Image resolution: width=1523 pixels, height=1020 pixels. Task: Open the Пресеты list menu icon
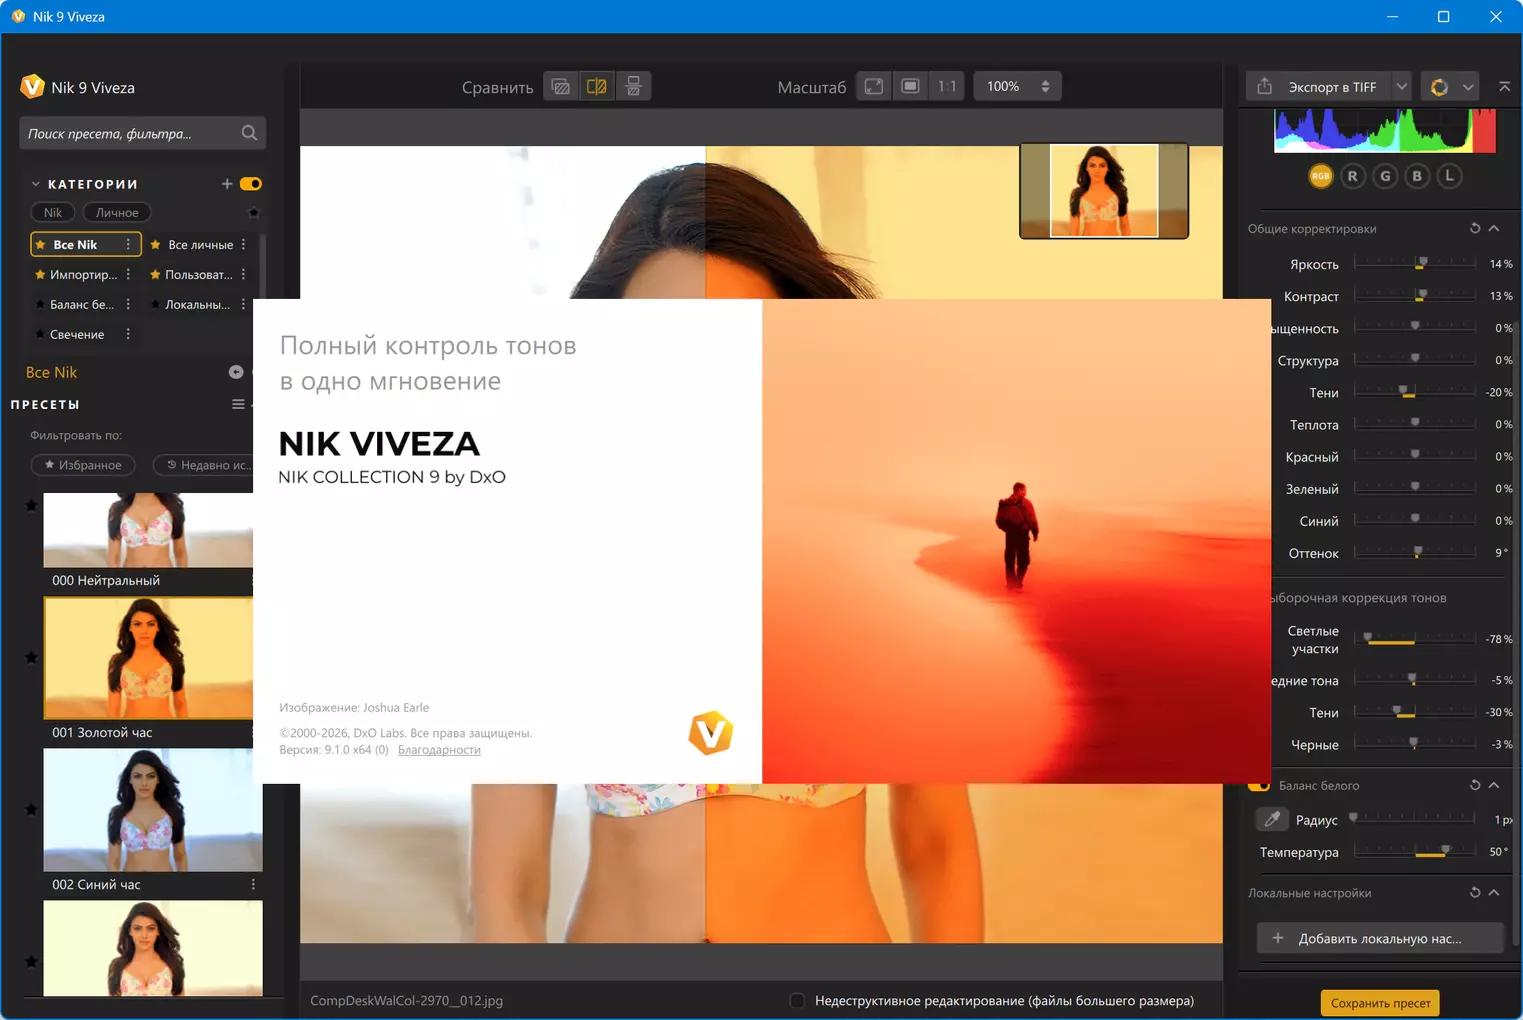tap(238, 405)
